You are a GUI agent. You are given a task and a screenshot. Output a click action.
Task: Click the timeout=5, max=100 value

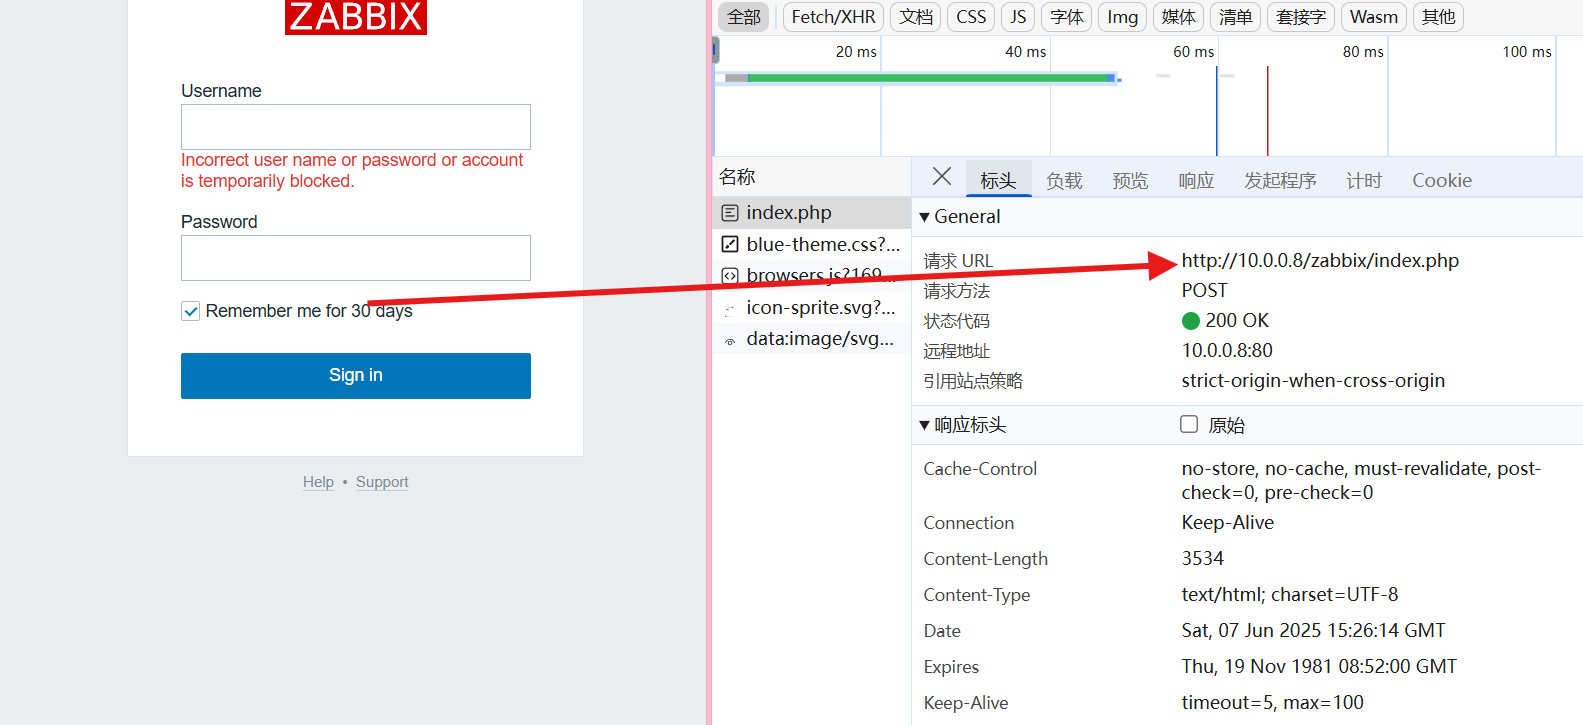1273,703
